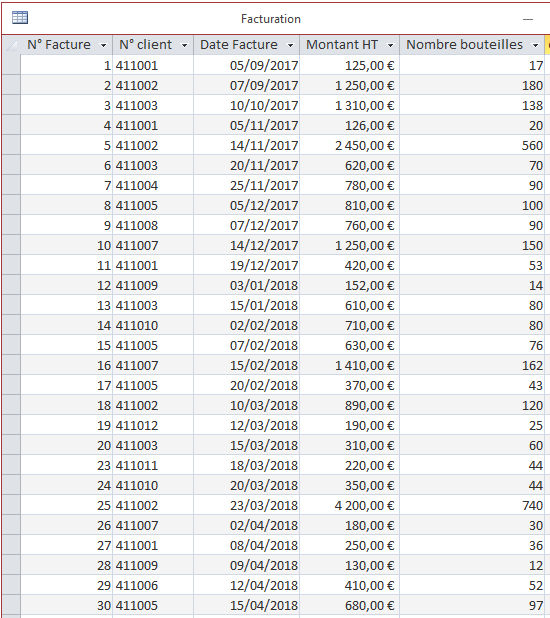Screen dimensions: 550x618
Task: Click the amount cell 2 450,00 €
Action: pyautogui.click(x=350, y=145)
